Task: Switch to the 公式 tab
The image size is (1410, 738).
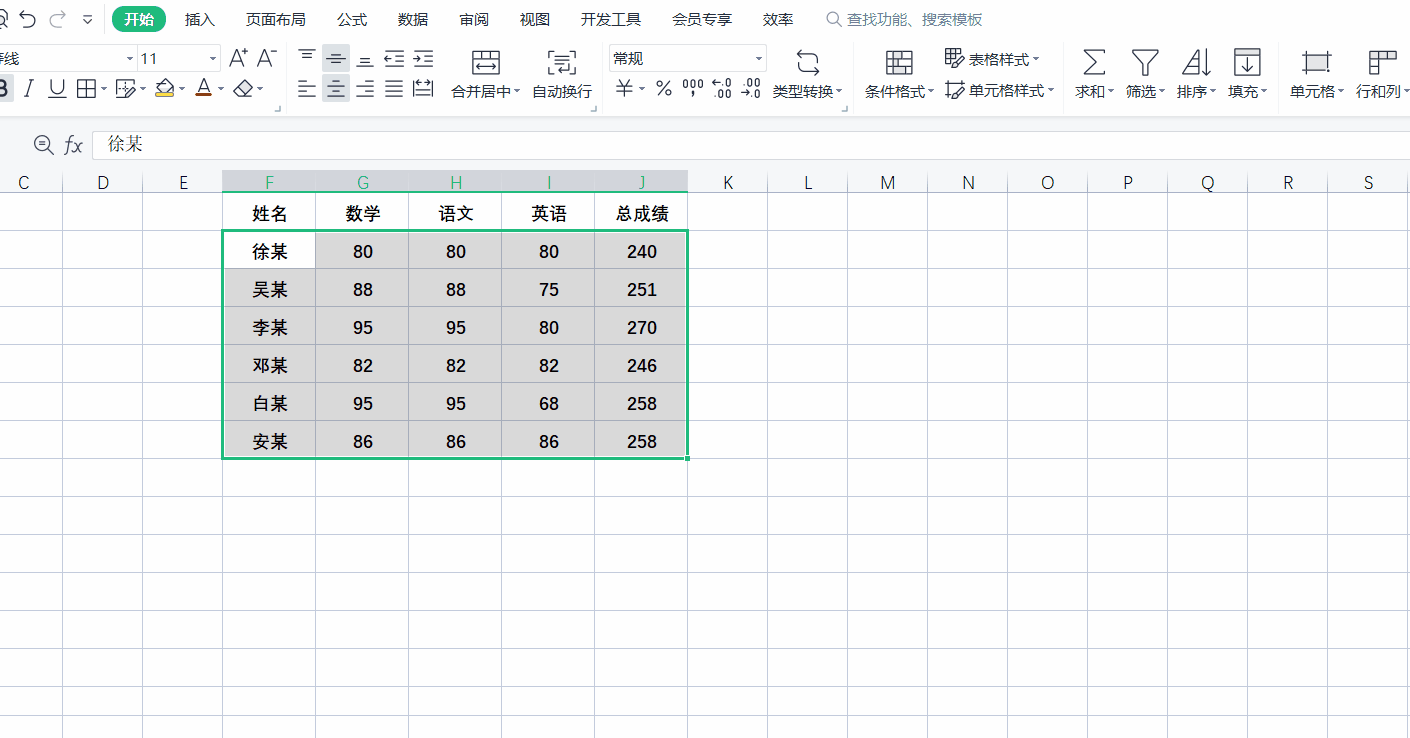Action: click(x=352, y=19)
